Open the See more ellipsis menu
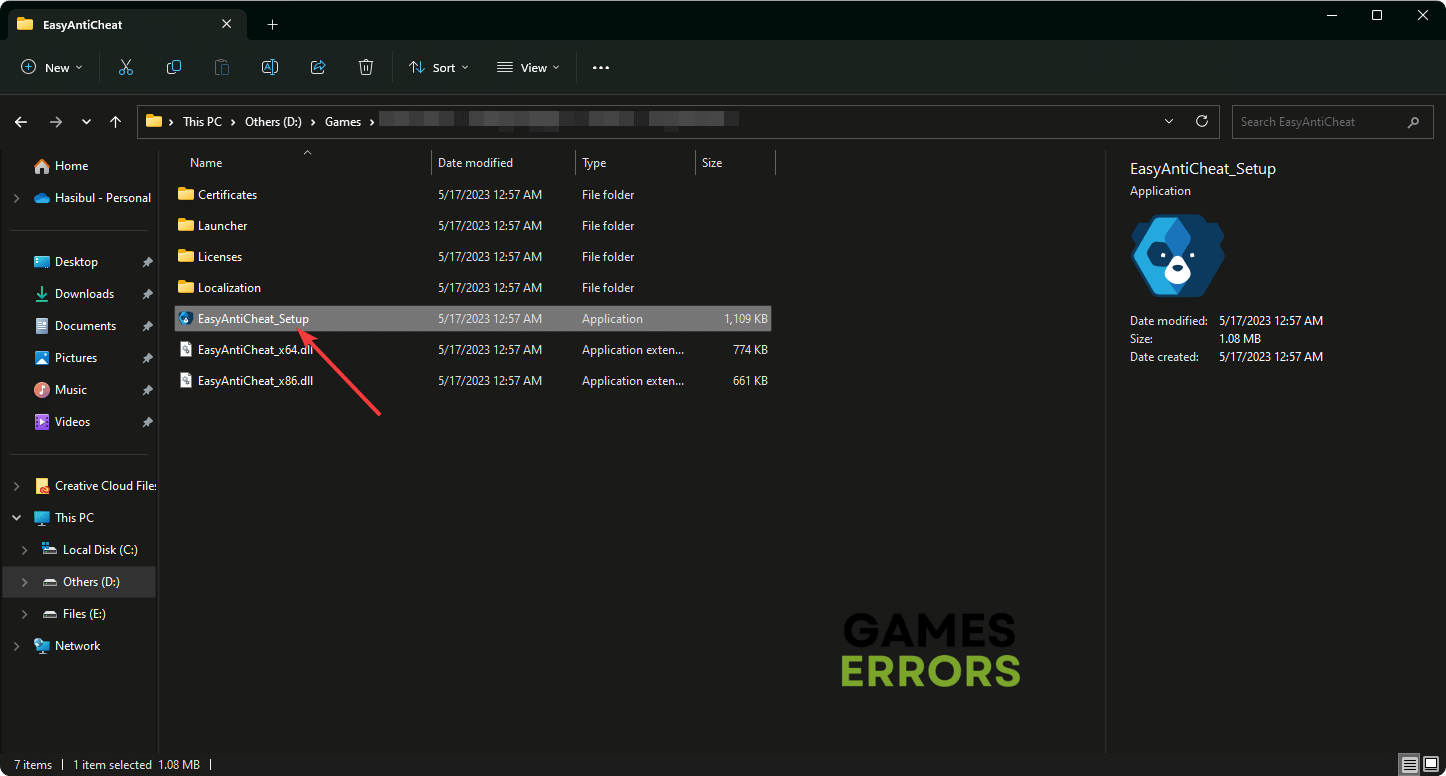This screenshot has height=776, width=1446. click(600, 67)
